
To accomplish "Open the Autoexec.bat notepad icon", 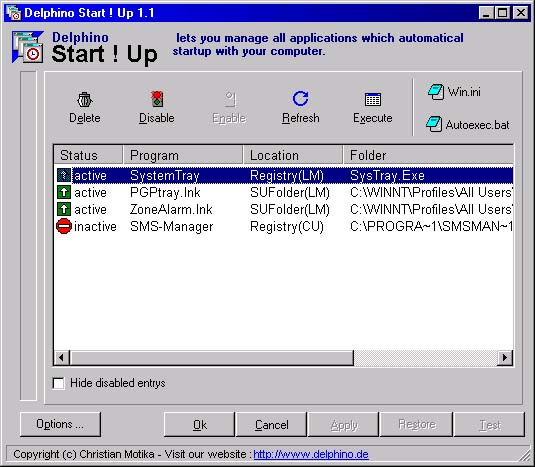I will [434, 124].
